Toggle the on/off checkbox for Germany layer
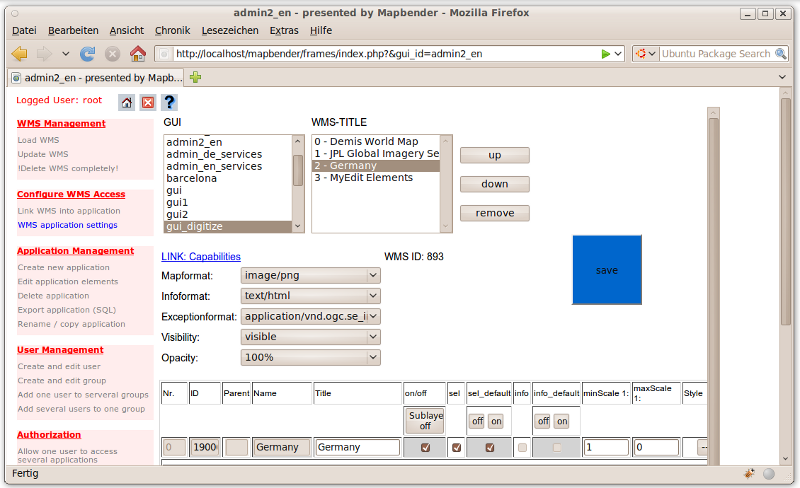 click(425, 448)
